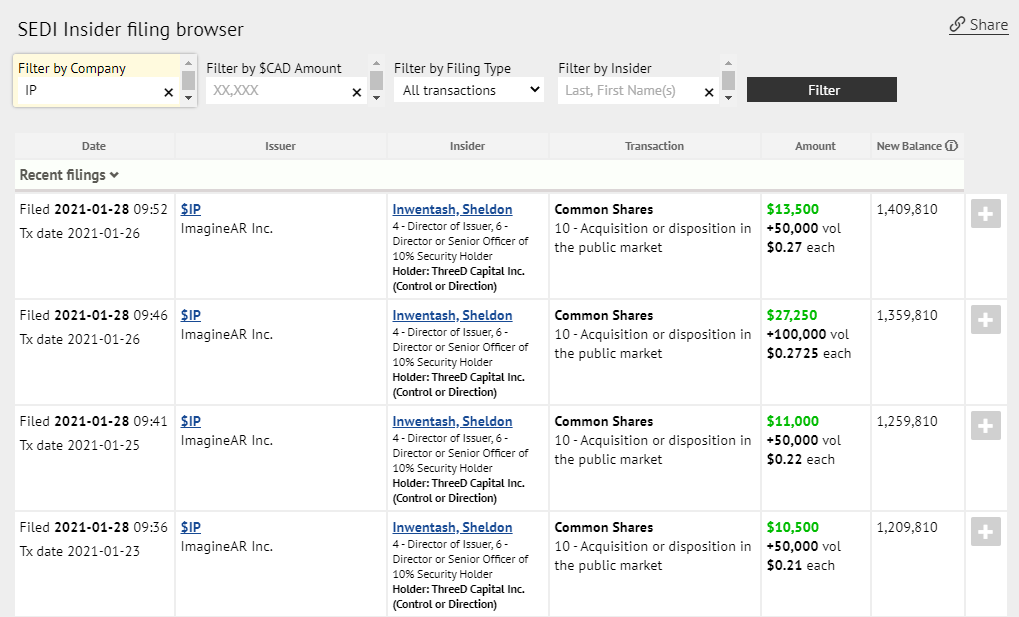
Task: Open the Filing Type dropdown
Action: pyautogui.click(x=468, y=90)
